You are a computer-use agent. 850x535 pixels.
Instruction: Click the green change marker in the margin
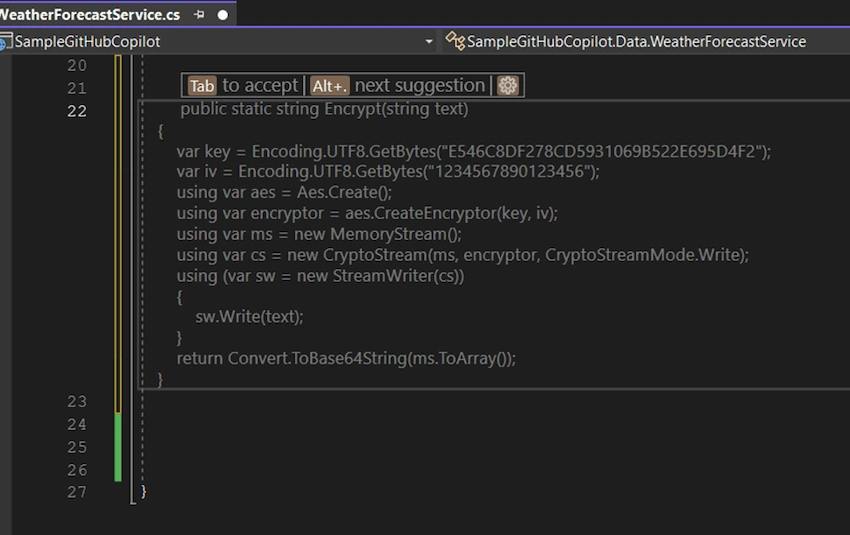pyautogui.click(x=118, y=447)
